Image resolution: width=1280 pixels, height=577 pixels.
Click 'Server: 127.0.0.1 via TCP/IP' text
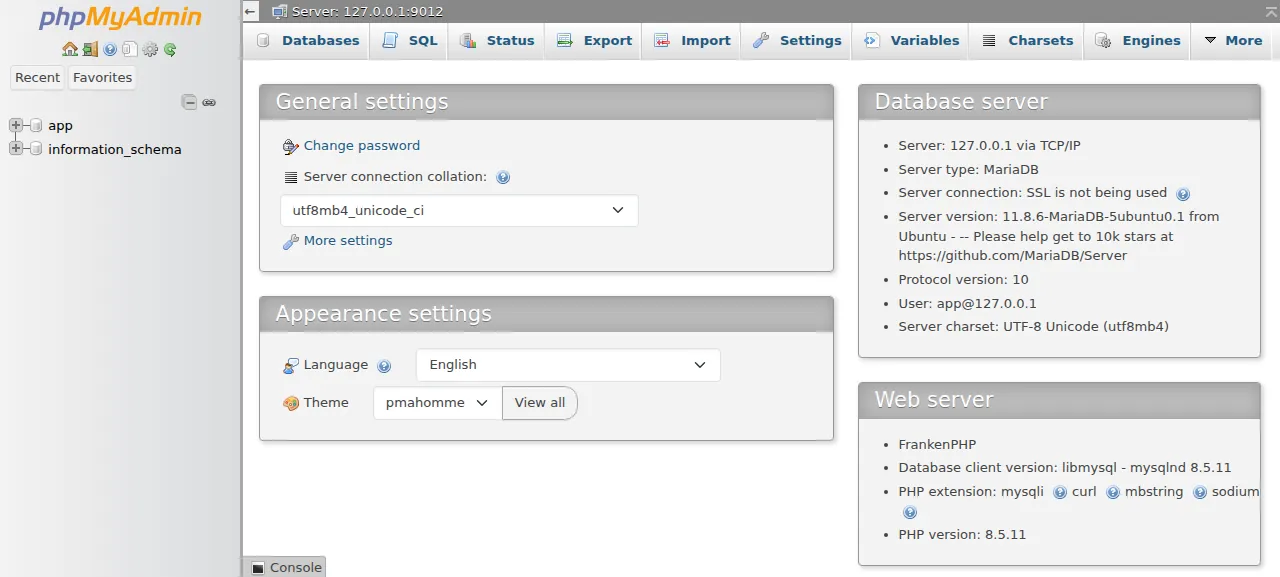tap(989, 145)
